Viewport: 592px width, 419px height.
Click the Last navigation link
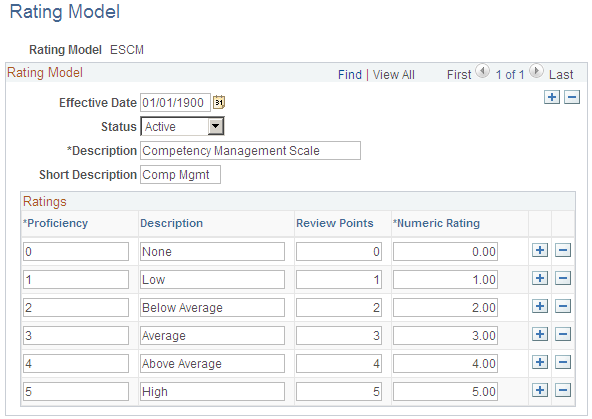(561, 75)
